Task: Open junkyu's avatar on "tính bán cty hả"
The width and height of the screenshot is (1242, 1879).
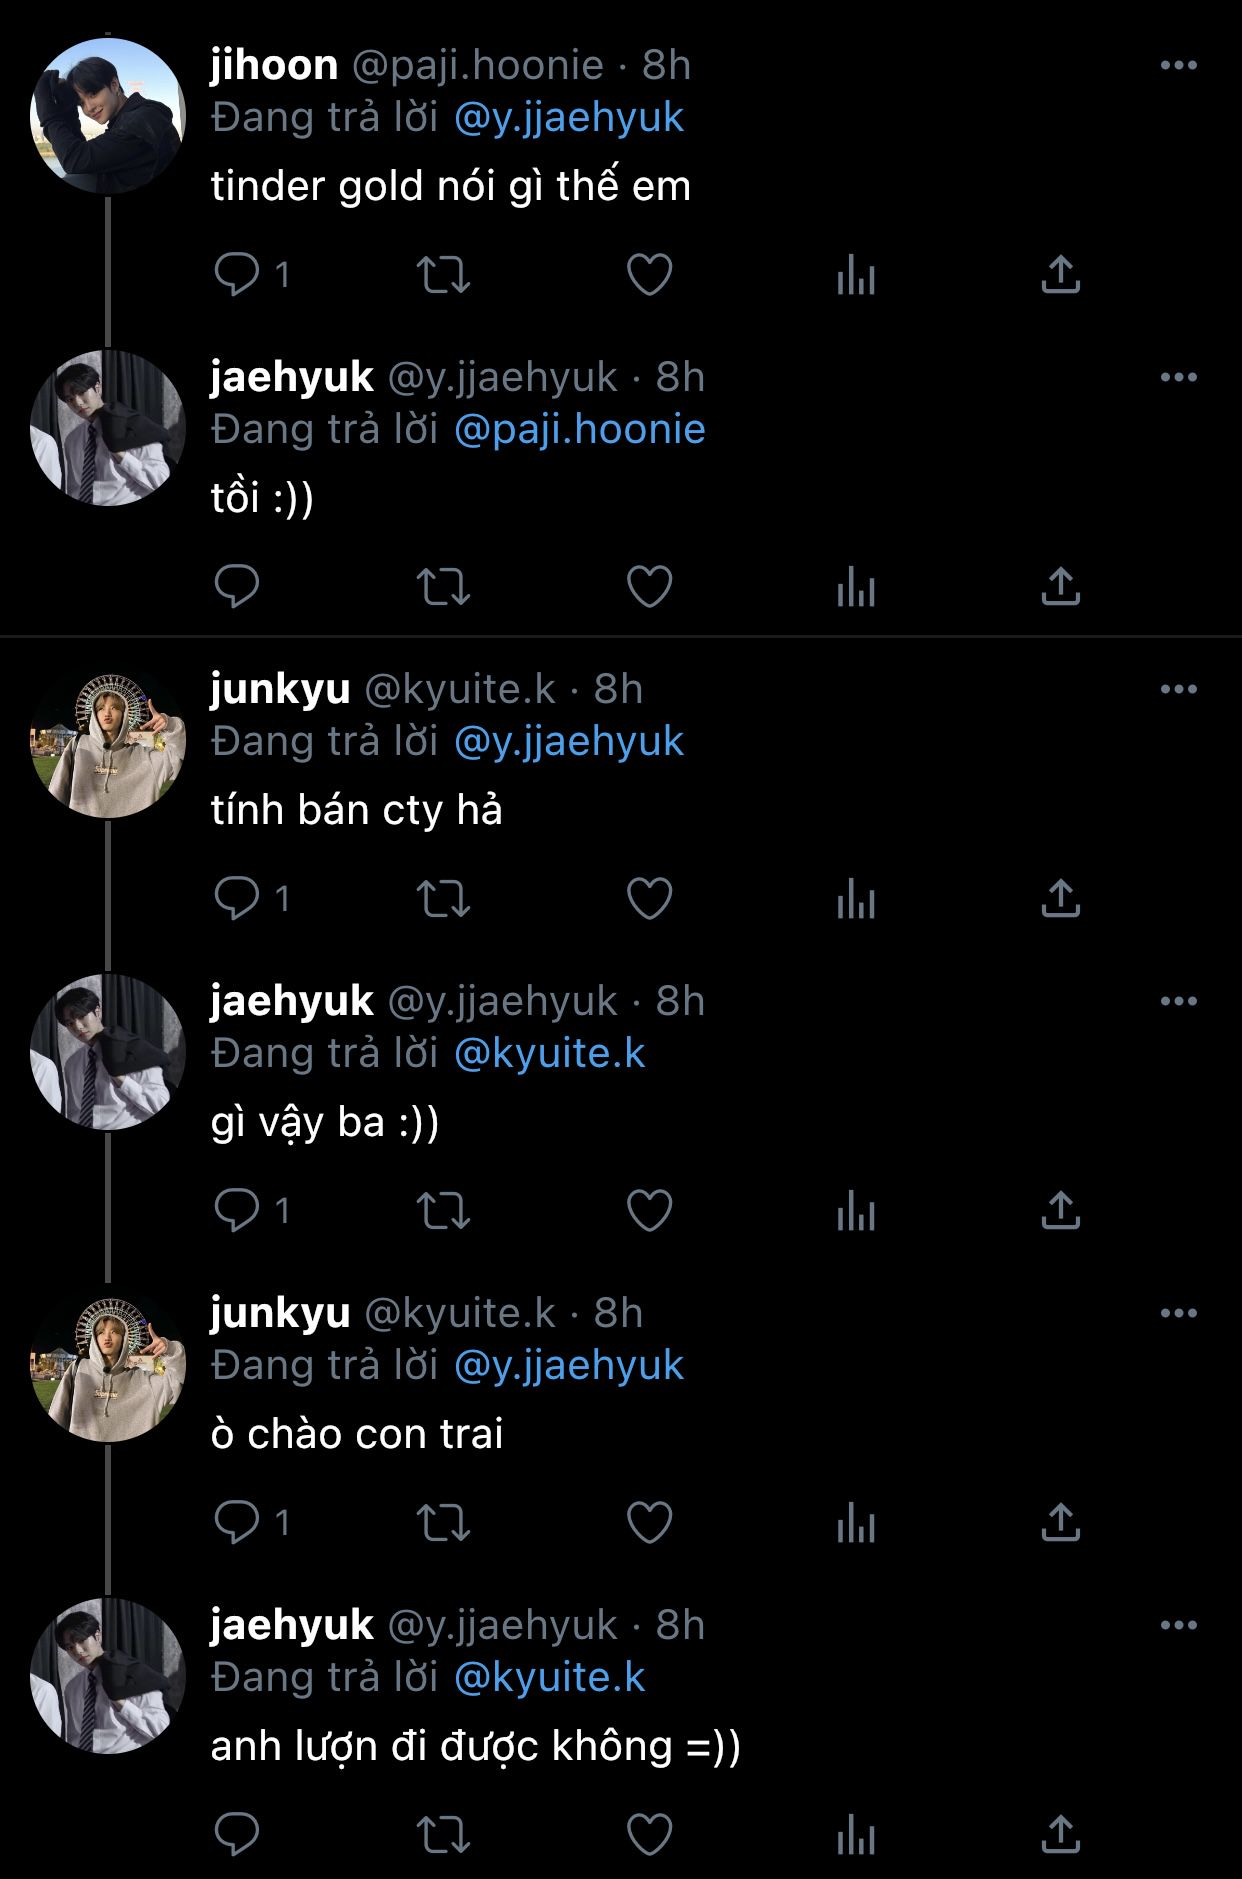Action: click(x=108, y=740)
